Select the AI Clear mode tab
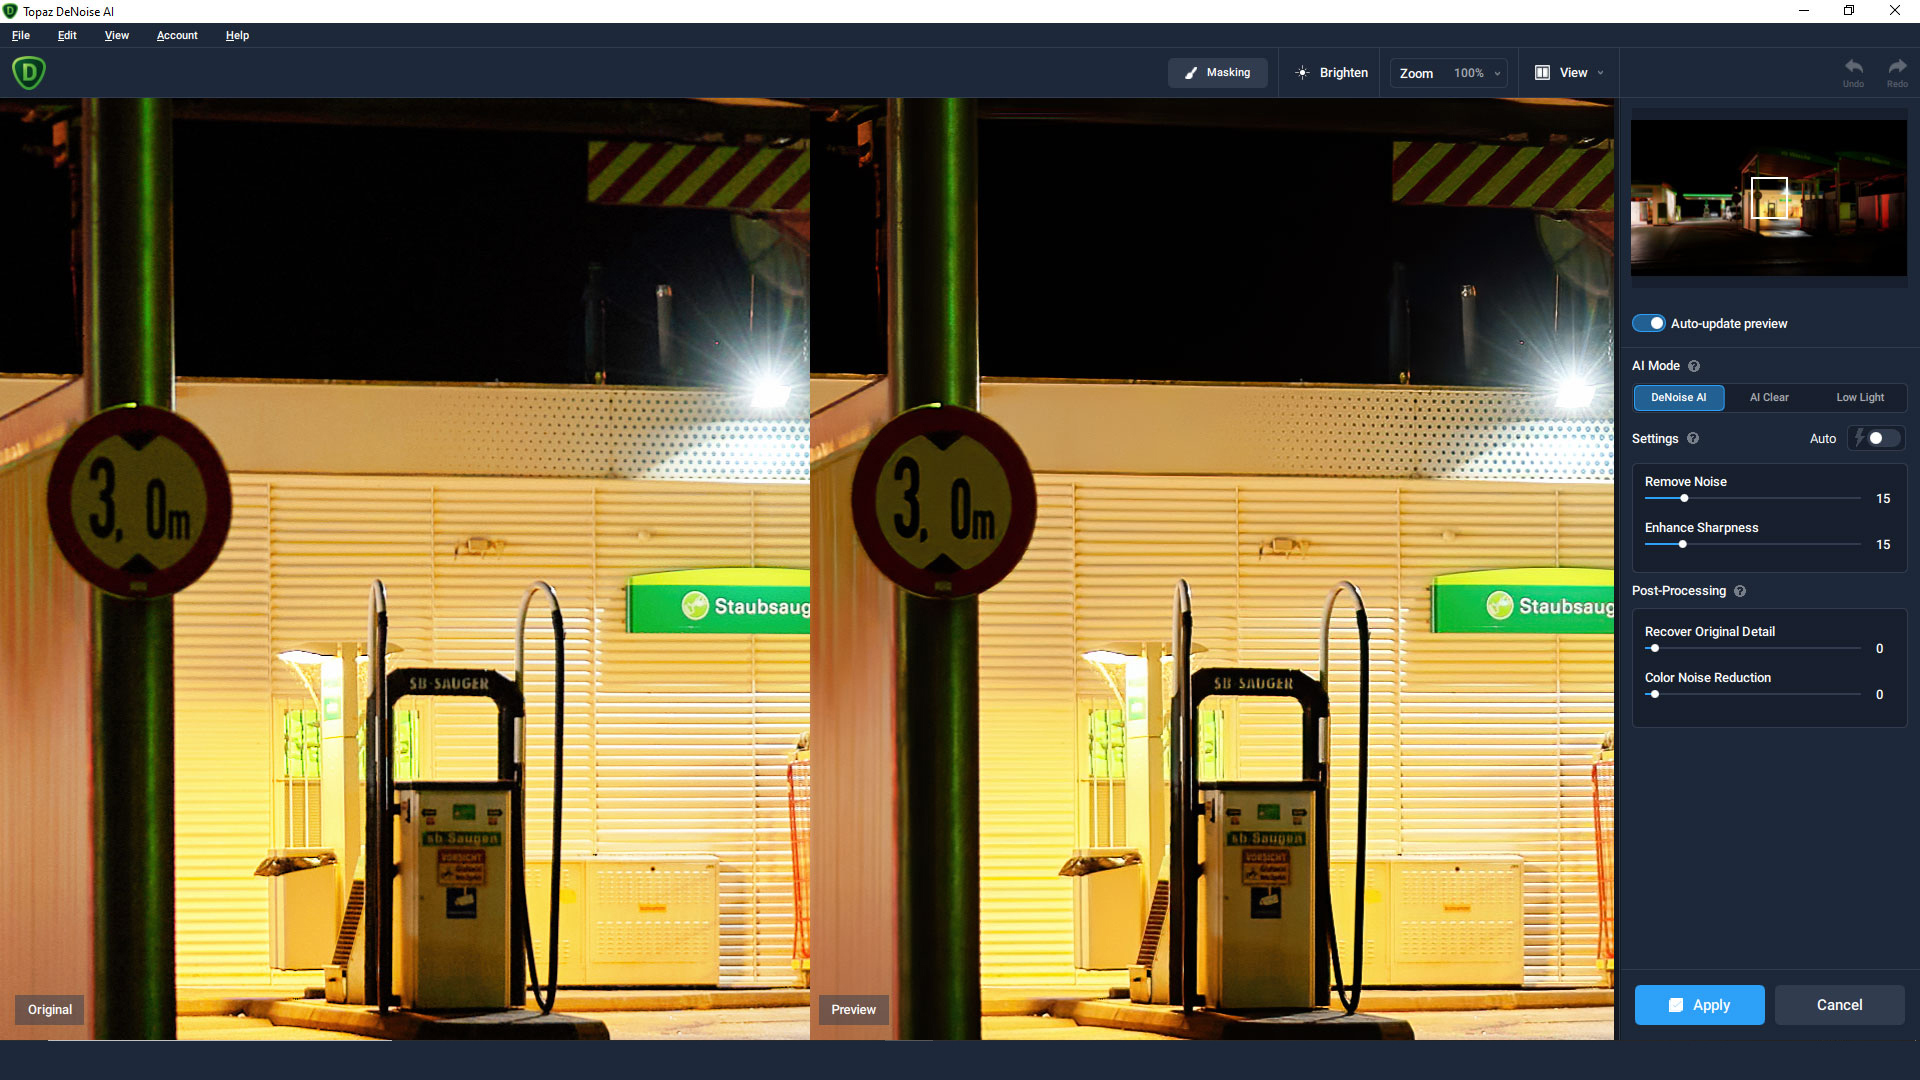The image size is (1920, 1080). click(x=1769, y=398)
